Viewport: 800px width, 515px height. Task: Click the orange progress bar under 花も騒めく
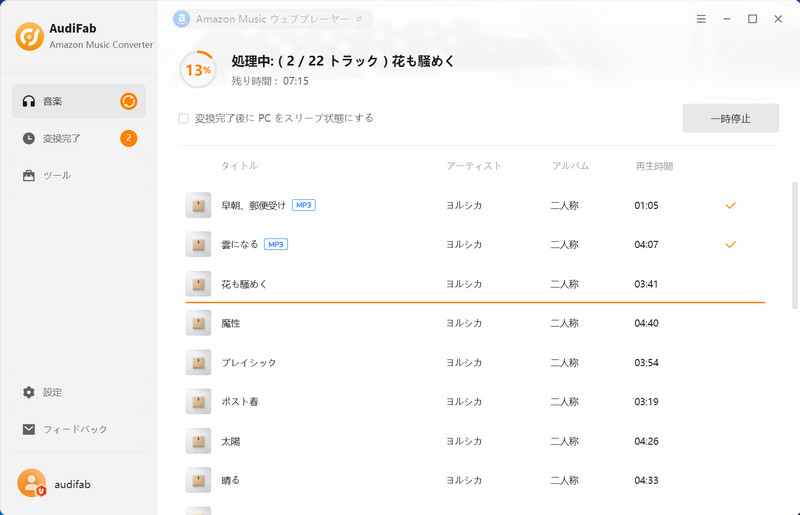click(475, 302)
